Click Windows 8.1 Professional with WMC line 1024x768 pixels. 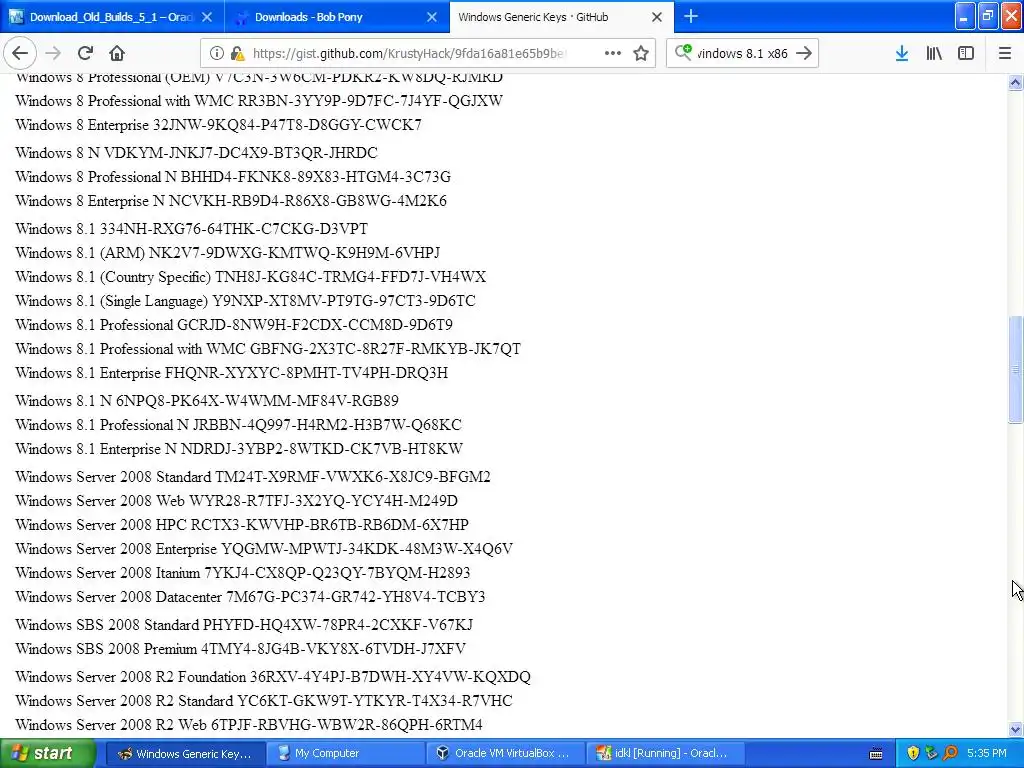coord(268,349)
